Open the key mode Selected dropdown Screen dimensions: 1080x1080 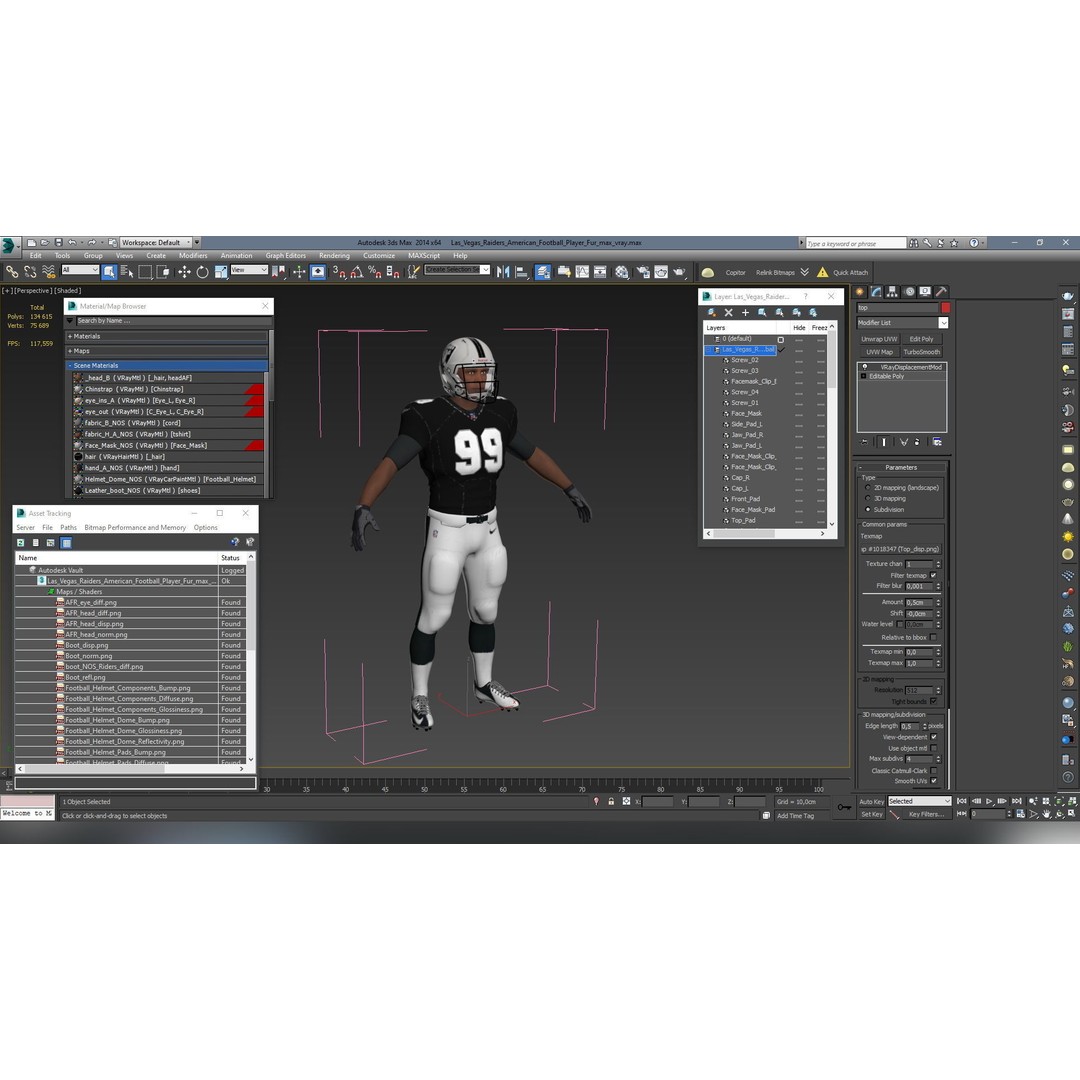[x=920, y=801]
